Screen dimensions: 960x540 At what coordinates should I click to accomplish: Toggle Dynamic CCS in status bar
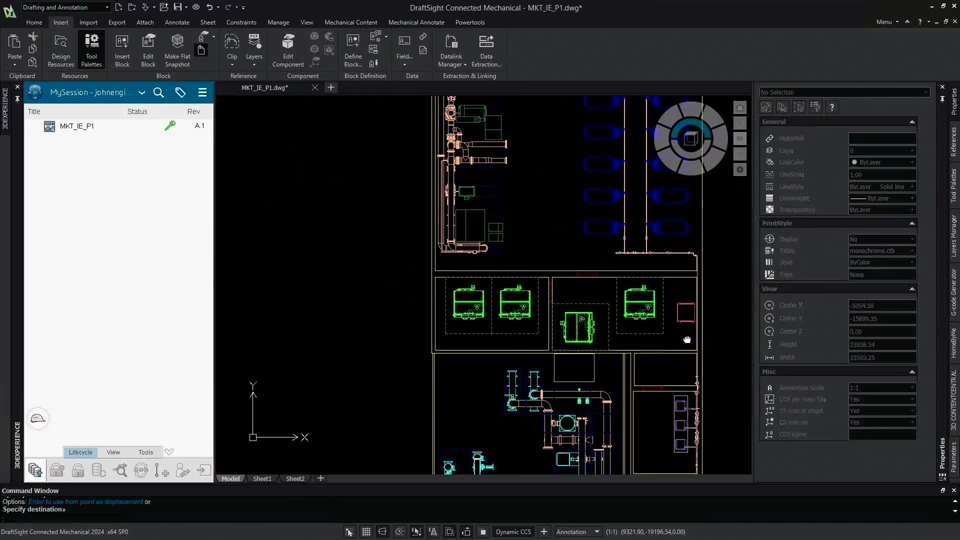coord(513,532)
